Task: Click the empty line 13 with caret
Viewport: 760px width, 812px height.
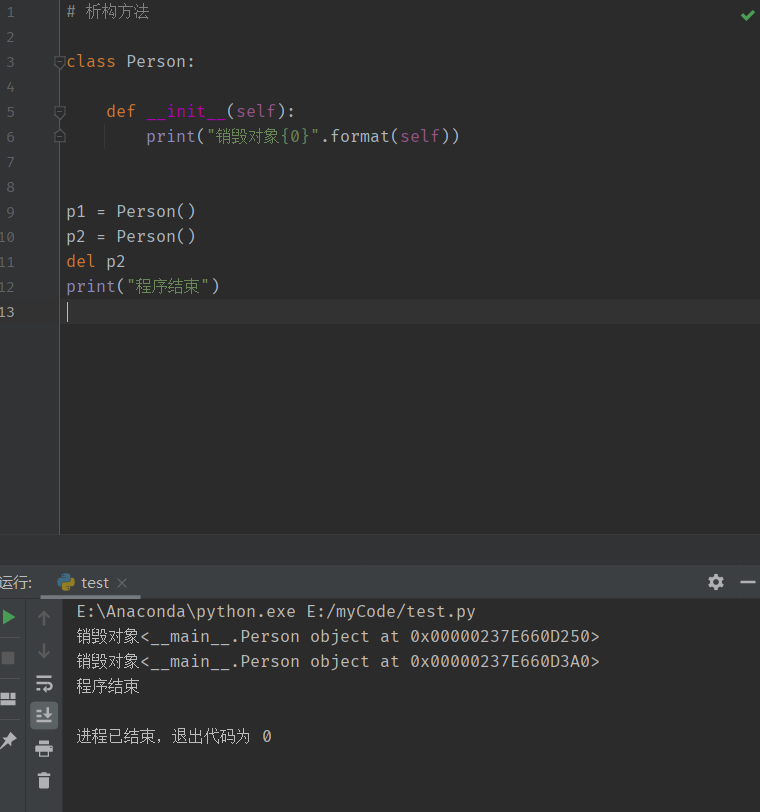Action: tap(409, 312)
